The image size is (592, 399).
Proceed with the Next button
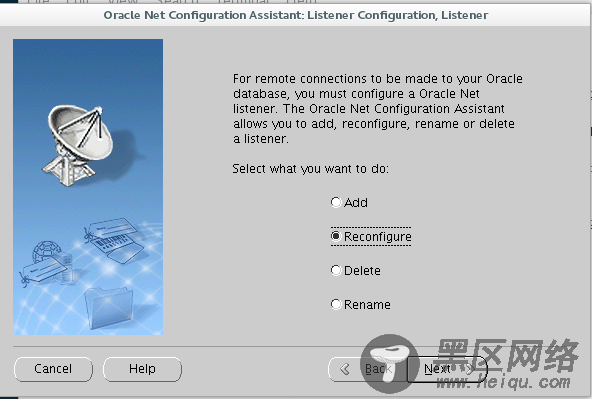point(447,369)
